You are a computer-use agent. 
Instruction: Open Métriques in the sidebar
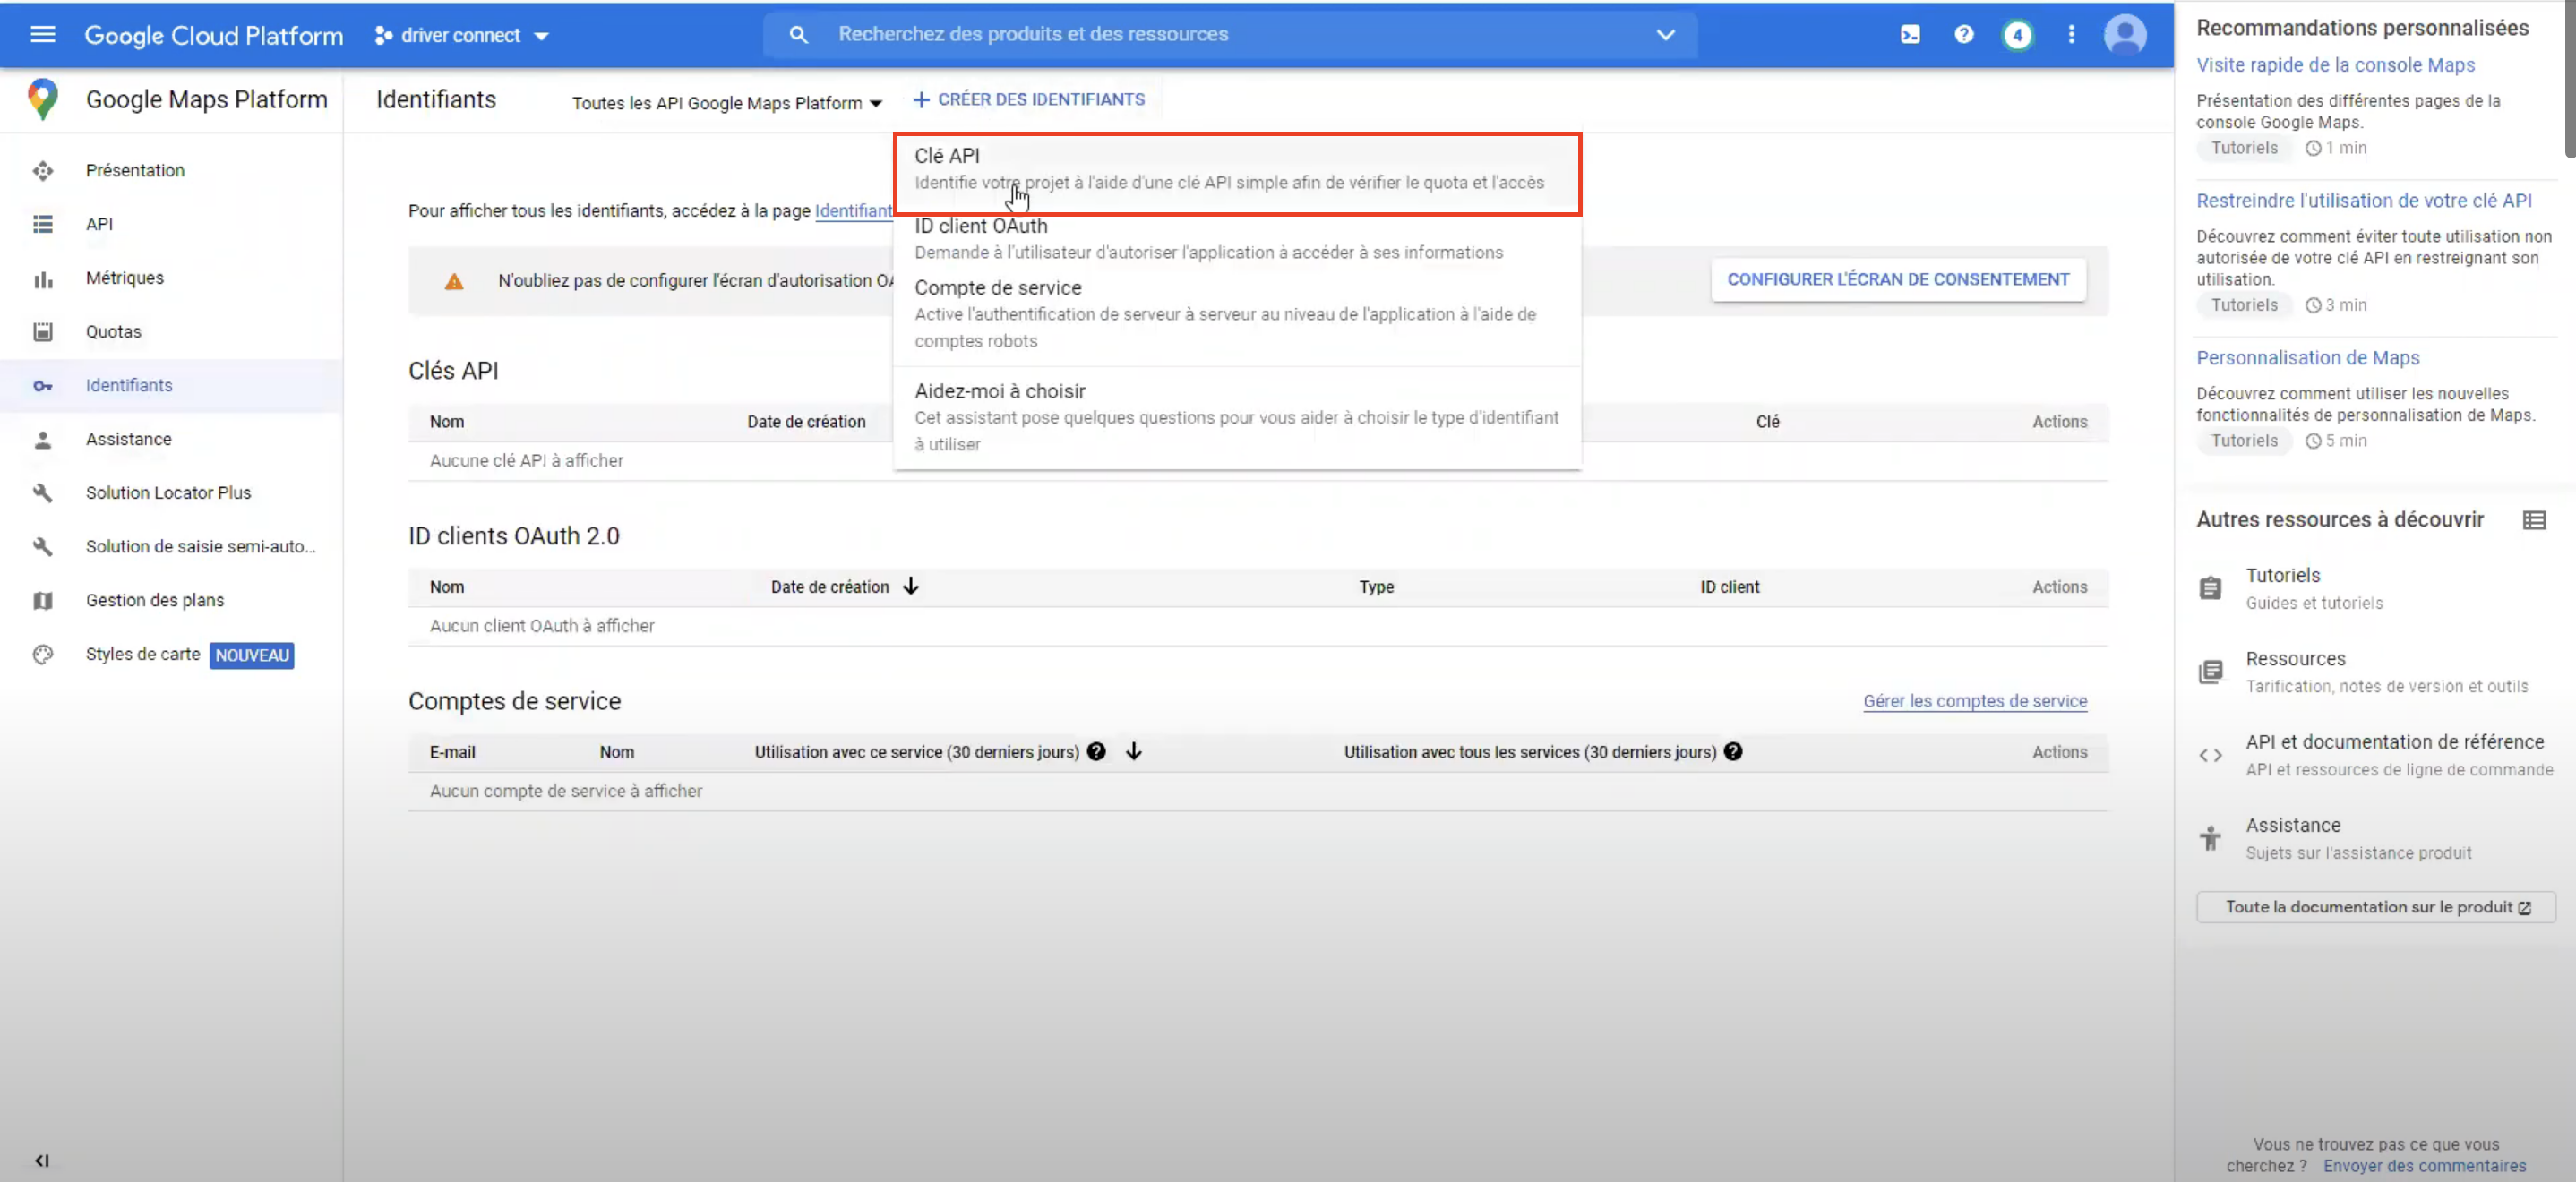click(125, 278)
